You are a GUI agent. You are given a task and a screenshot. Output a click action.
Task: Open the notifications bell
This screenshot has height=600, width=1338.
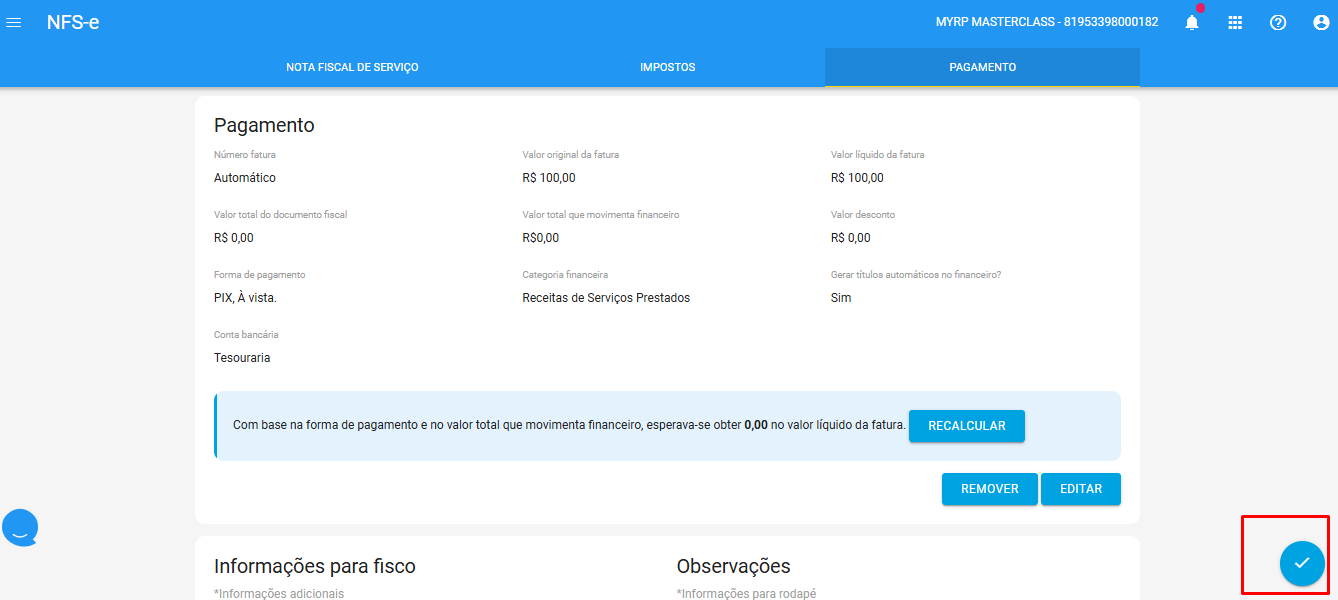(x=1192, y=22)
